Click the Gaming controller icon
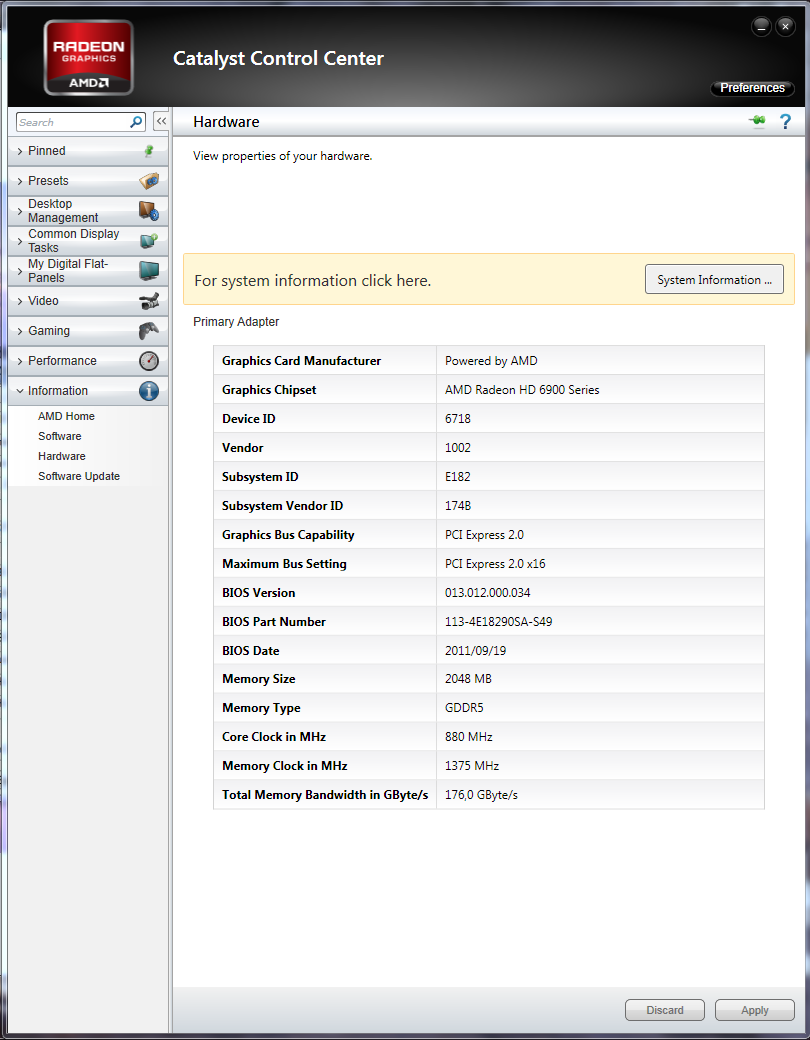The image size is (810, 1040). click(149, 330)
